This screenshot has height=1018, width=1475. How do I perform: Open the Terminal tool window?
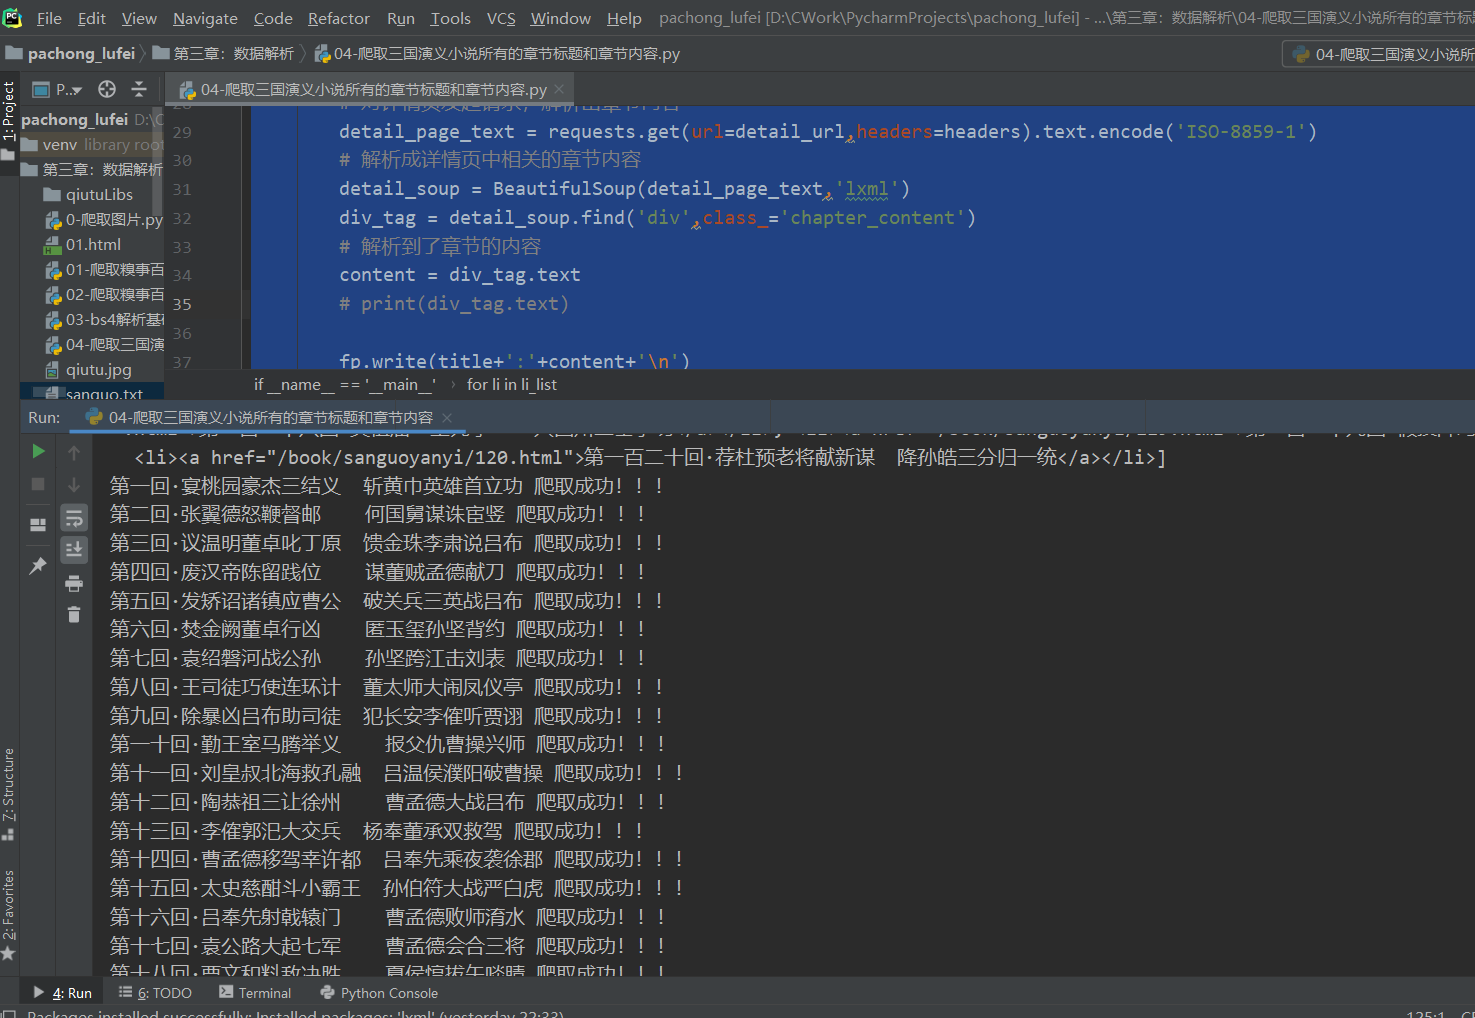click(255, 993)
